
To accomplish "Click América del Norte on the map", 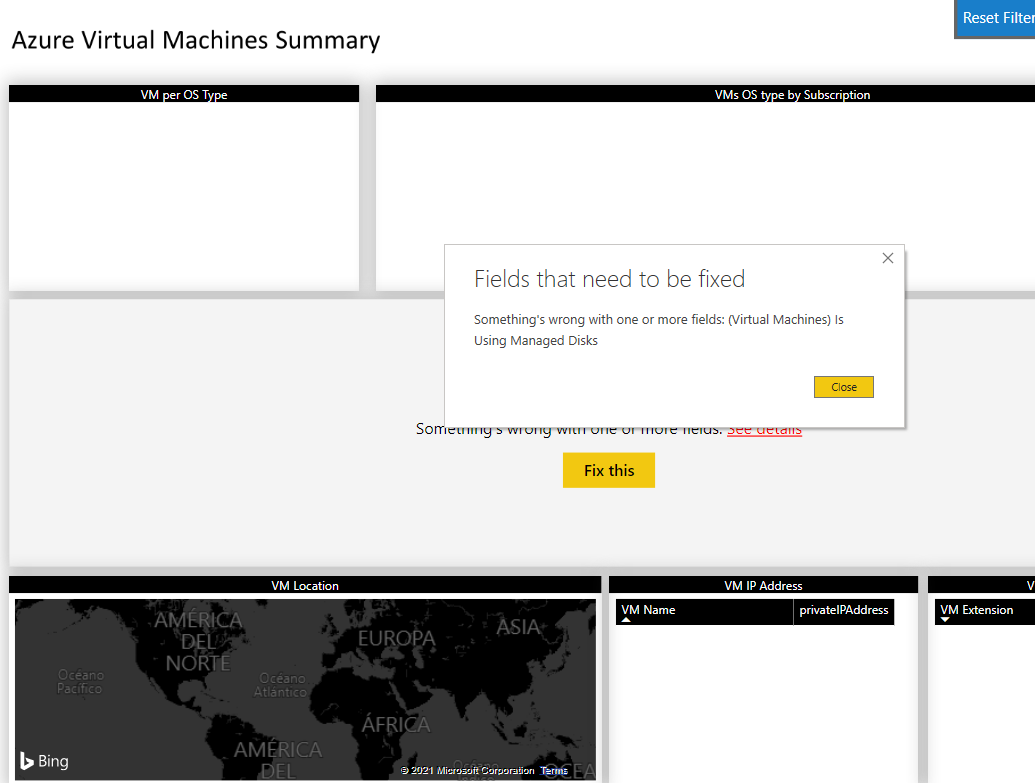I will point(198,641).
